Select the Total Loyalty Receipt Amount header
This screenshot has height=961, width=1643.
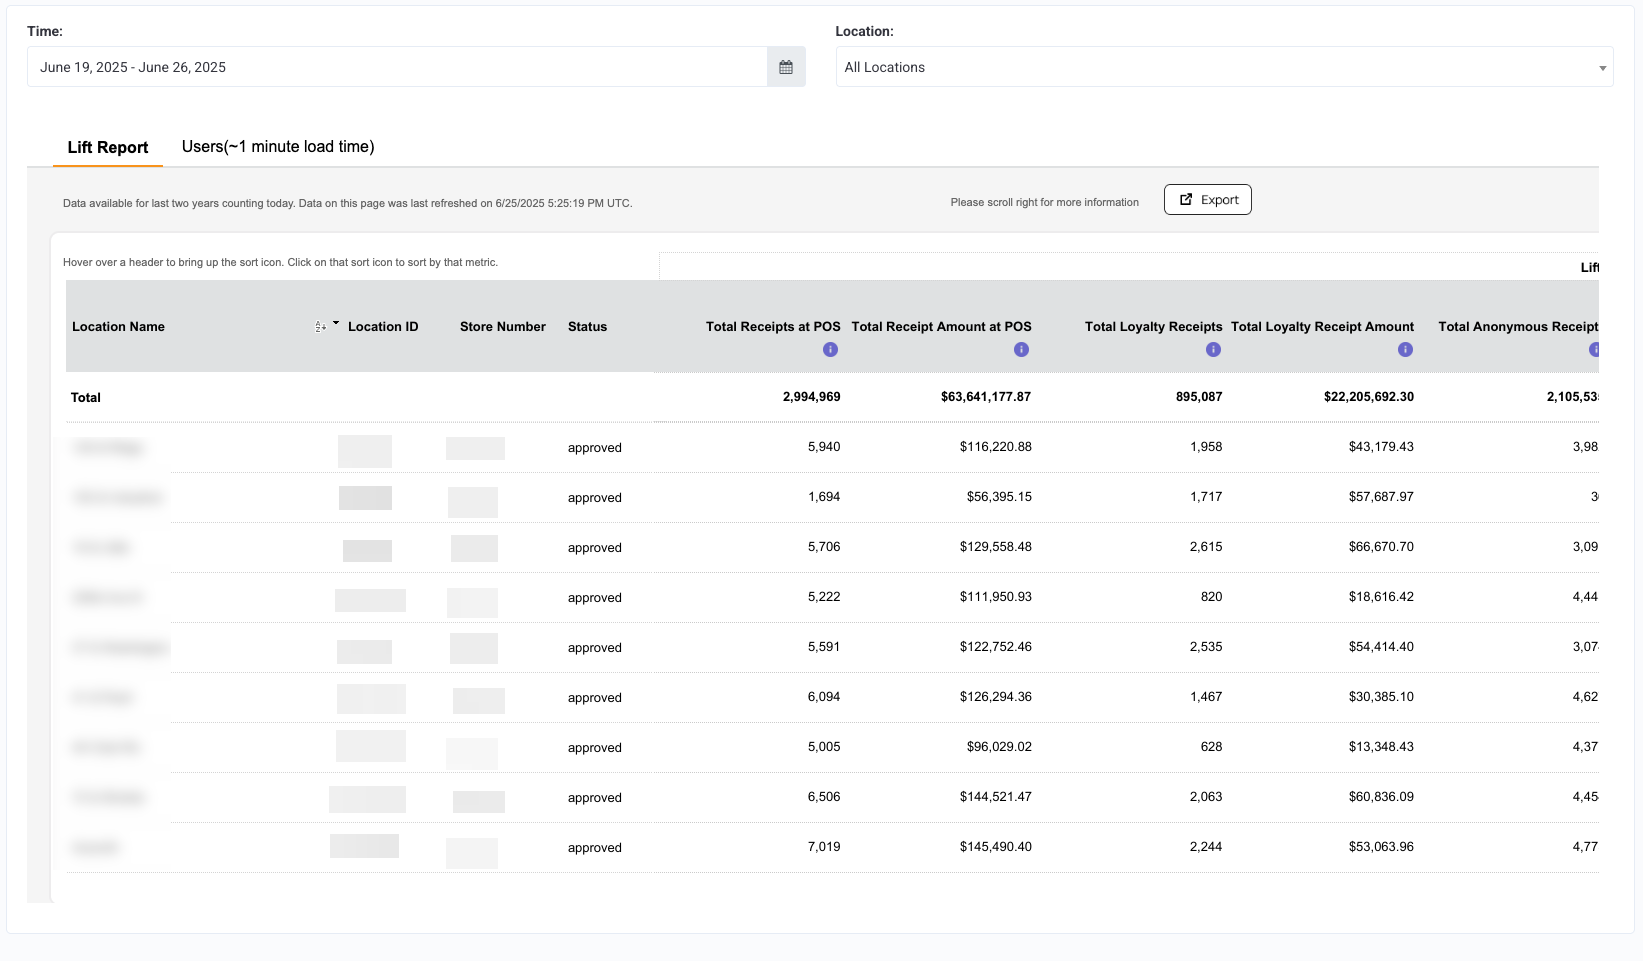coord(1322,327)
